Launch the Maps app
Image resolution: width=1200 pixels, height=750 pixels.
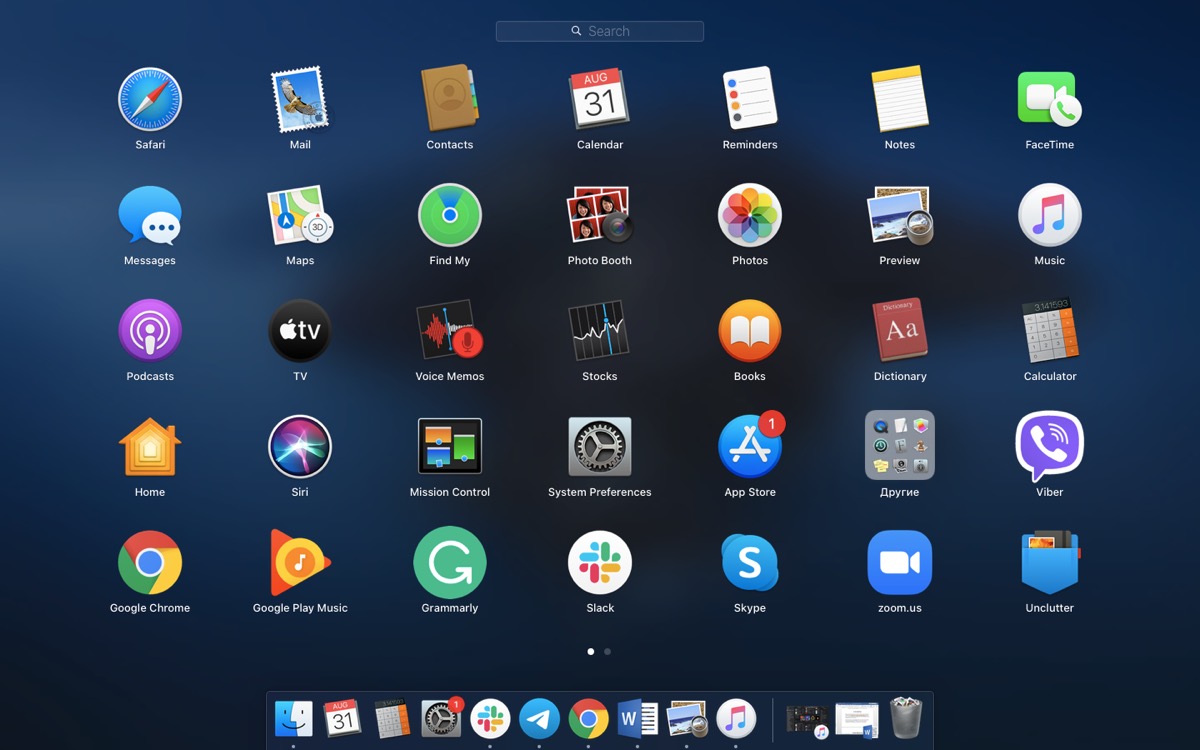tap(300, 215)
